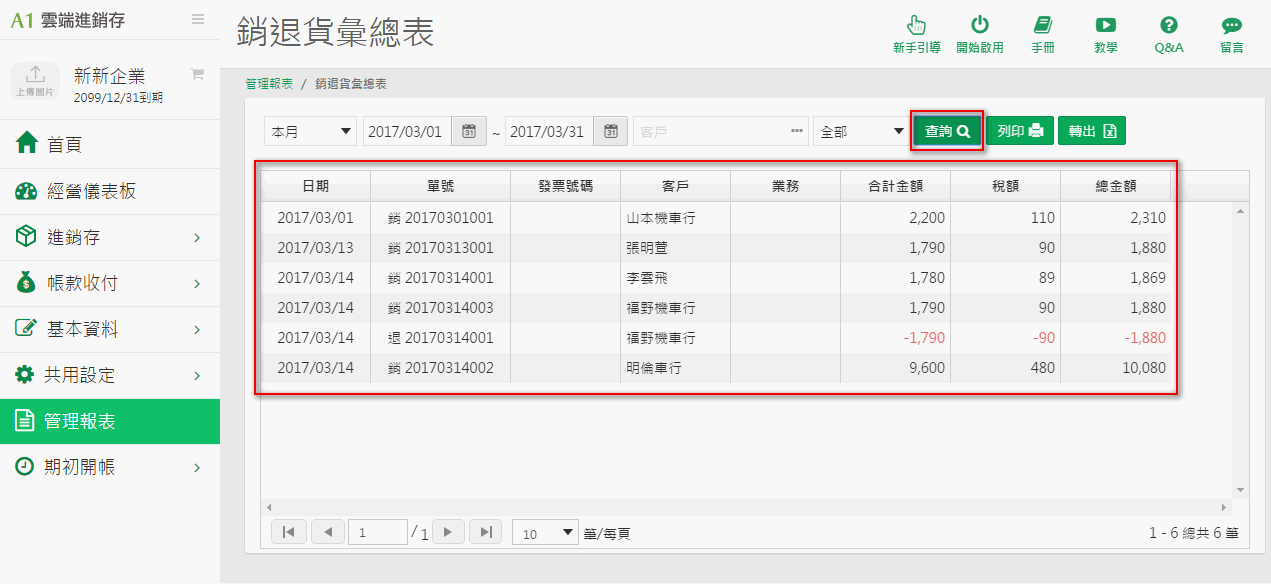Click the table's vertical scrollbar down arrow
Viewport: 1271px width, 584px height.
pyautogui.click(x=1240, y=490)
